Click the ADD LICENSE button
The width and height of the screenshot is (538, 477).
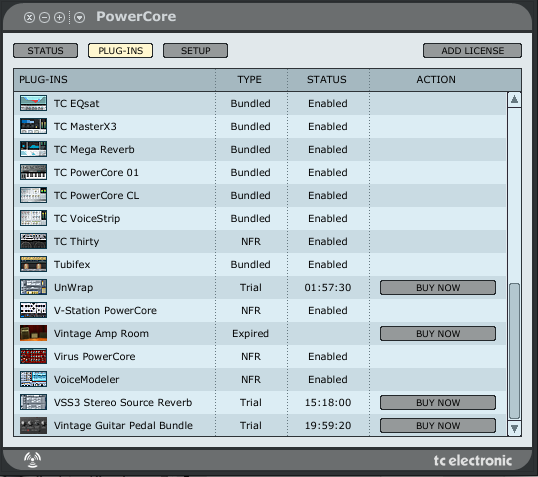pyautogui.click(x=472, y=50)
